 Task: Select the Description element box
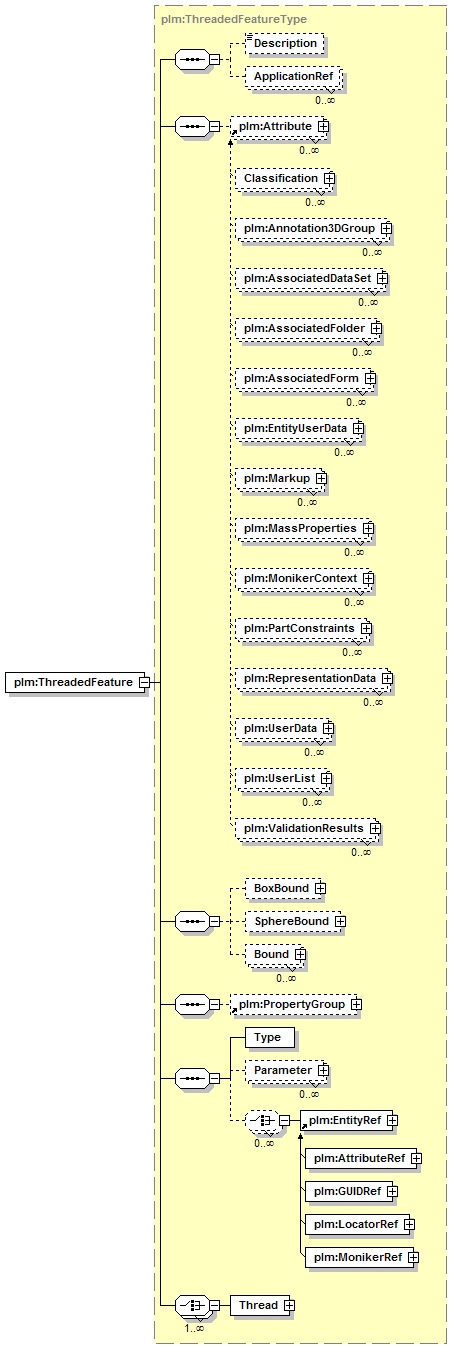click(285, 44)
